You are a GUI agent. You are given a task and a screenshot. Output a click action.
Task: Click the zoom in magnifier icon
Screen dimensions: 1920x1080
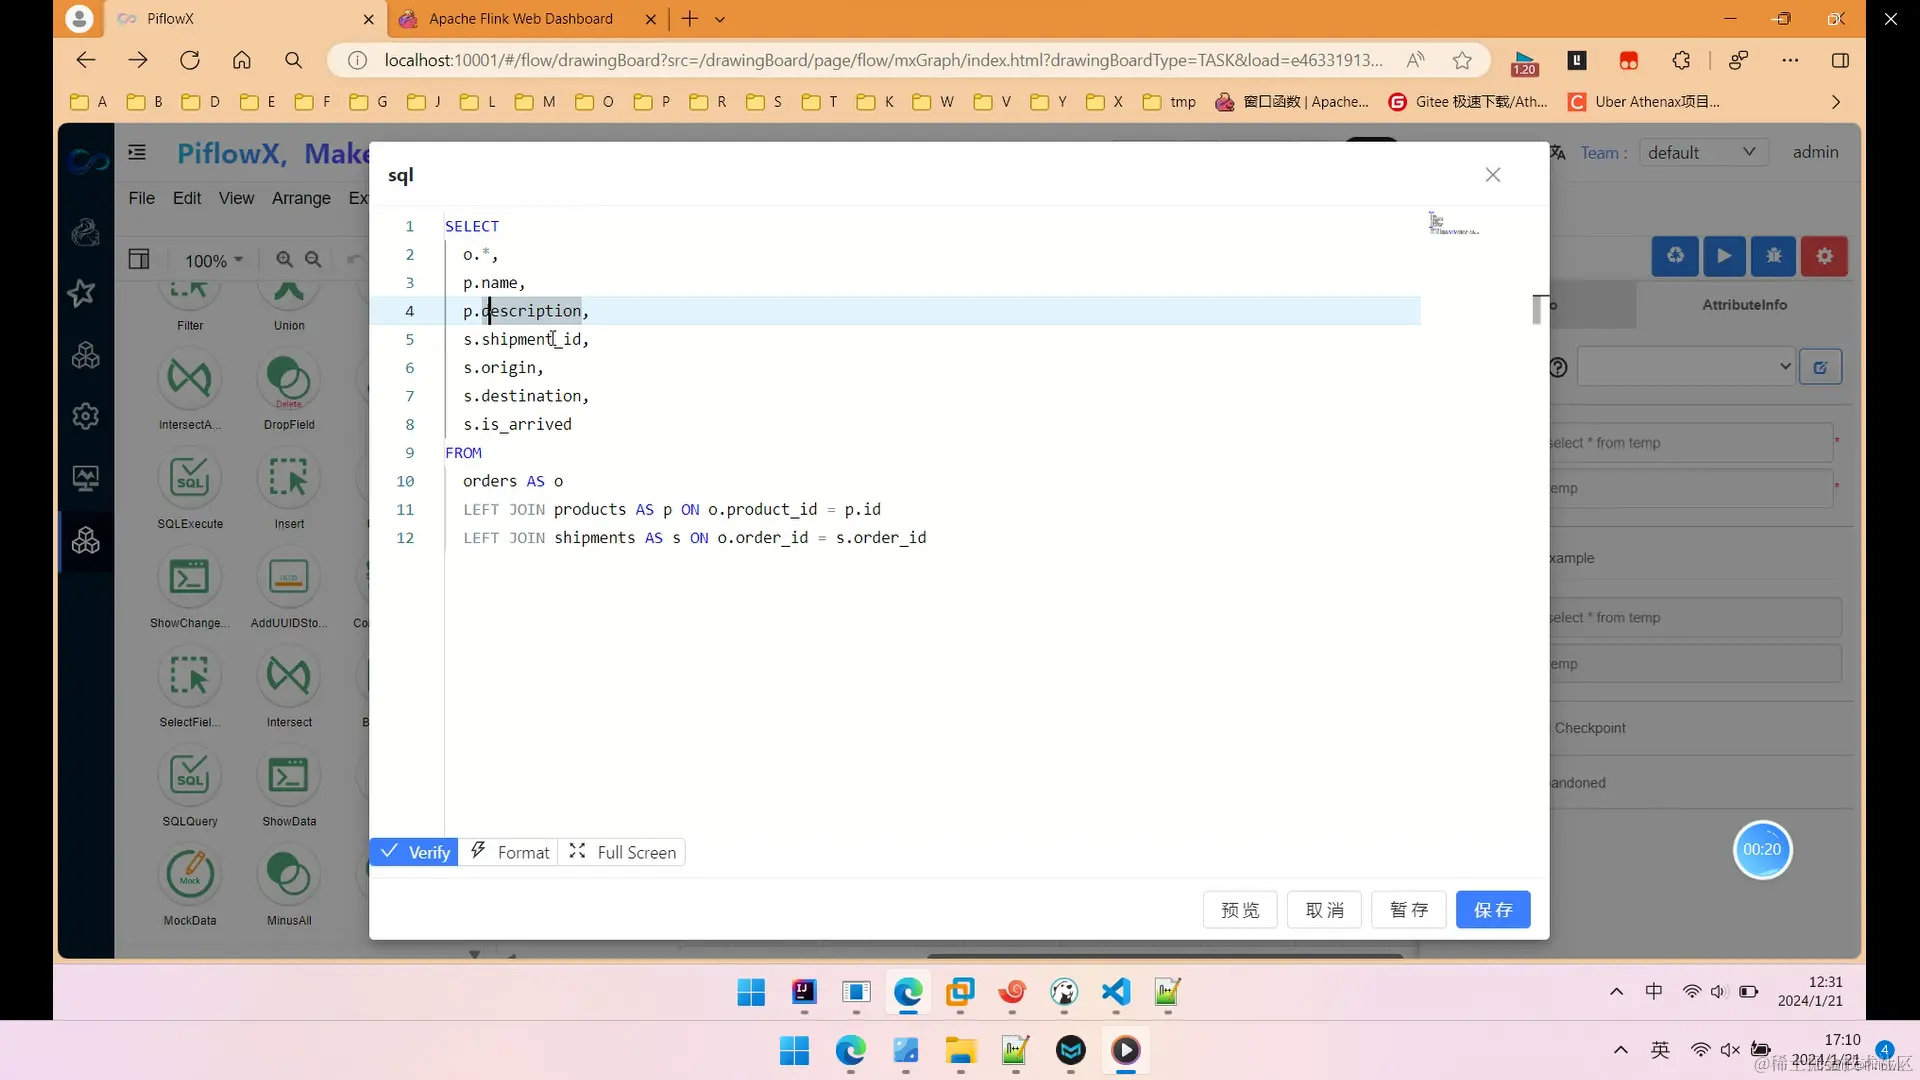point(285,260)
